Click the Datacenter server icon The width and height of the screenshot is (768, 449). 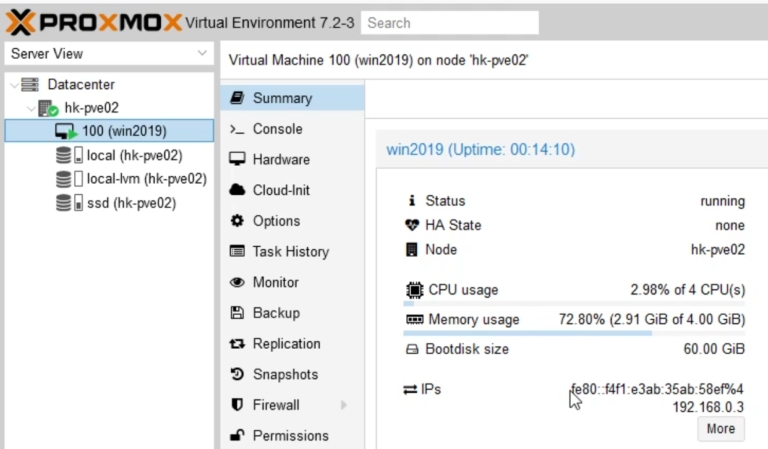click(30, 85)
